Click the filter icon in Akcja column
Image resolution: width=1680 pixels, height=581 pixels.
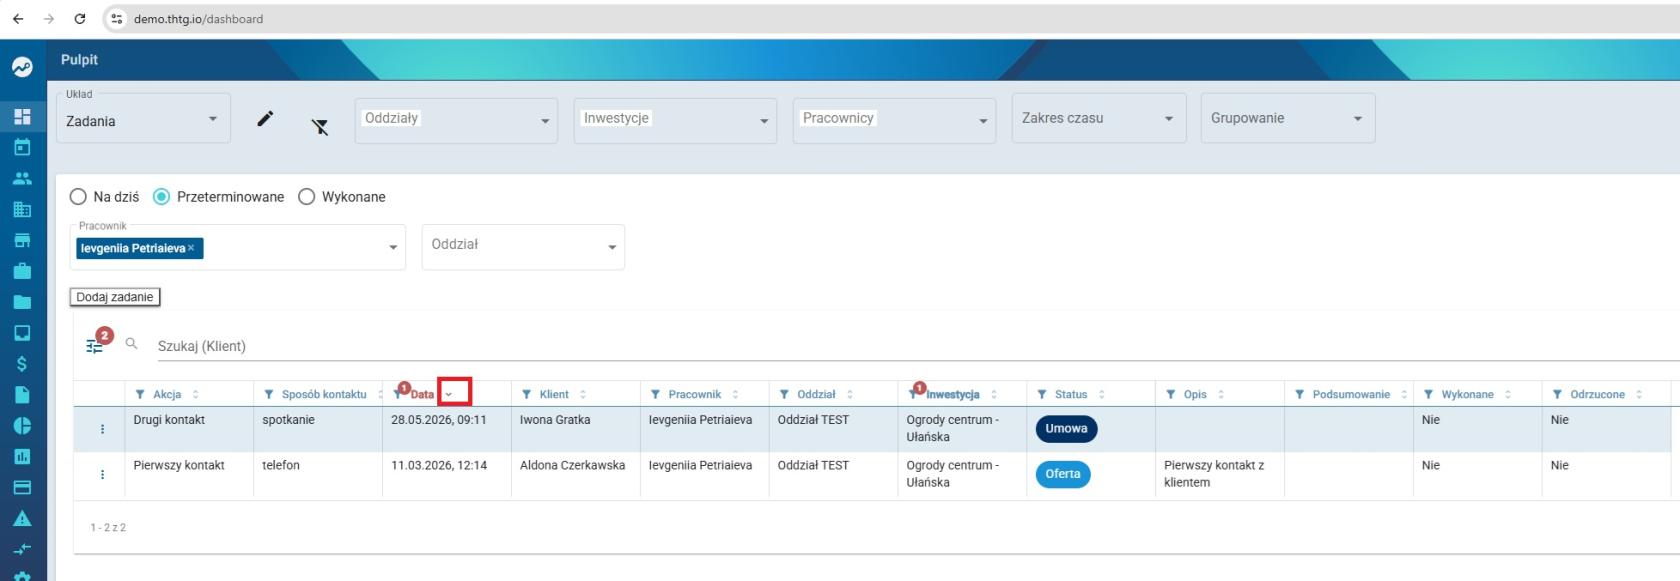tap(140, 394)
